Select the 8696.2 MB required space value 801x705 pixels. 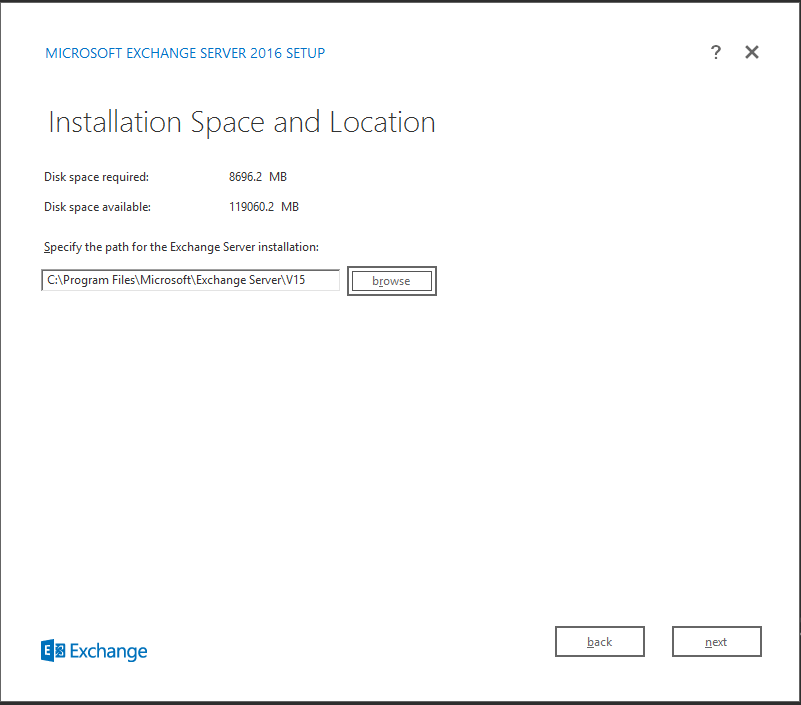258,177
